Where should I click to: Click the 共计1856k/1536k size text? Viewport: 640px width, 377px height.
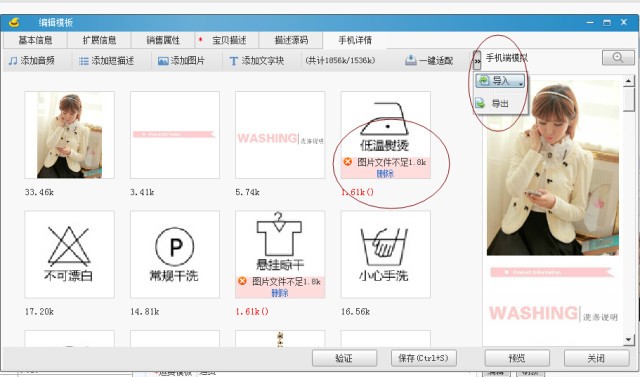340,61
